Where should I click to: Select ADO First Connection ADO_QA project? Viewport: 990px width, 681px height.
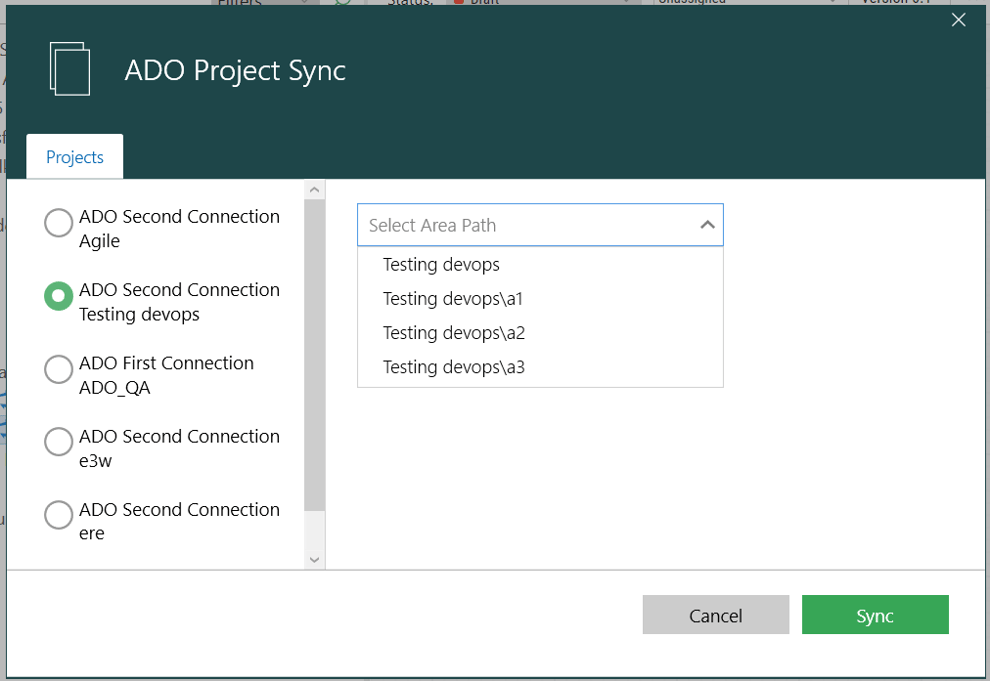click(57, 370)
